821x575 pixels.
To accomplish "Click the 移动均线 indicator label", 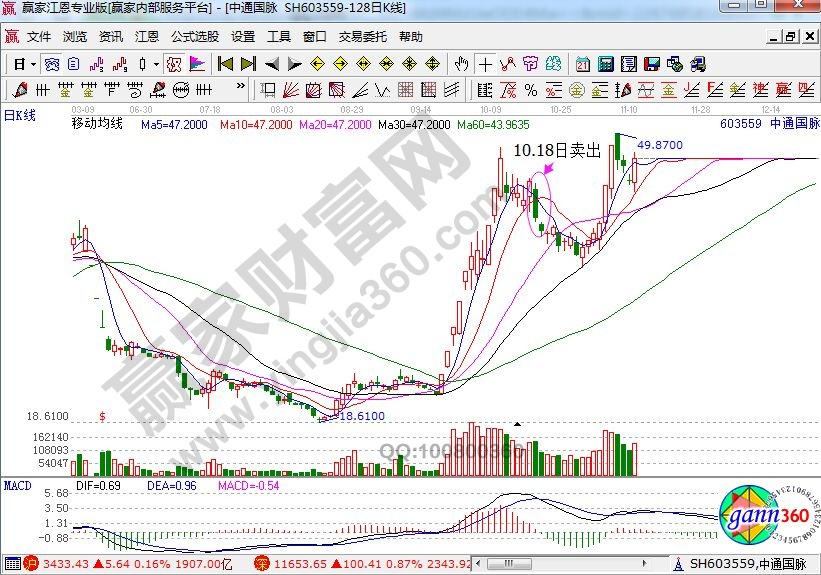I will pos(96,125).
